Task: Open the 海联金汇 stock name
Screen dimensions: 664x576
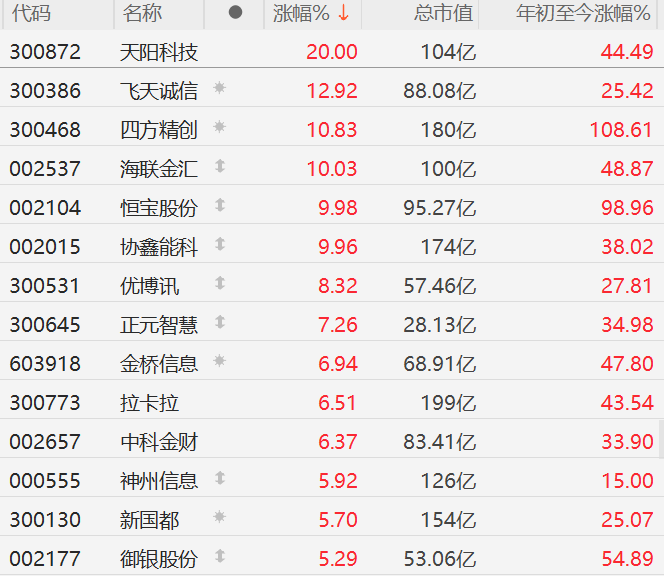Action: pyautogui.click(x=159, y=169)
